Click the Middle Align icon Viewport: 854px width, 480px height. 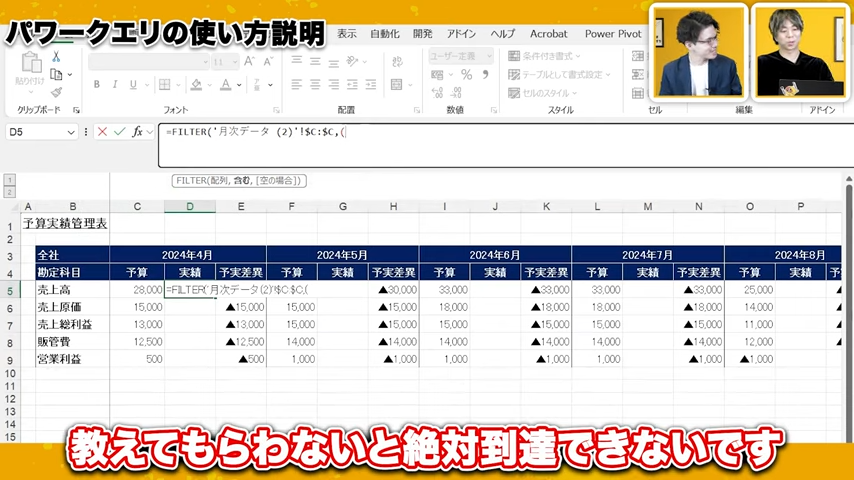coord(315,61)
